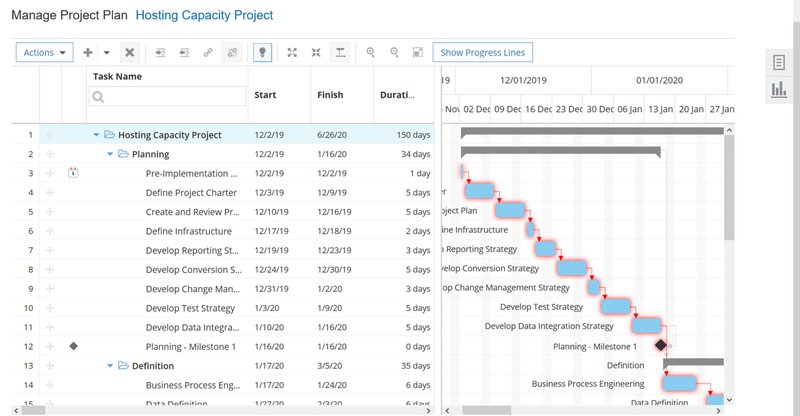This screenshot has height=416, width=800.
Task: Click the expand all tasks icon
Action: [292, 53]
